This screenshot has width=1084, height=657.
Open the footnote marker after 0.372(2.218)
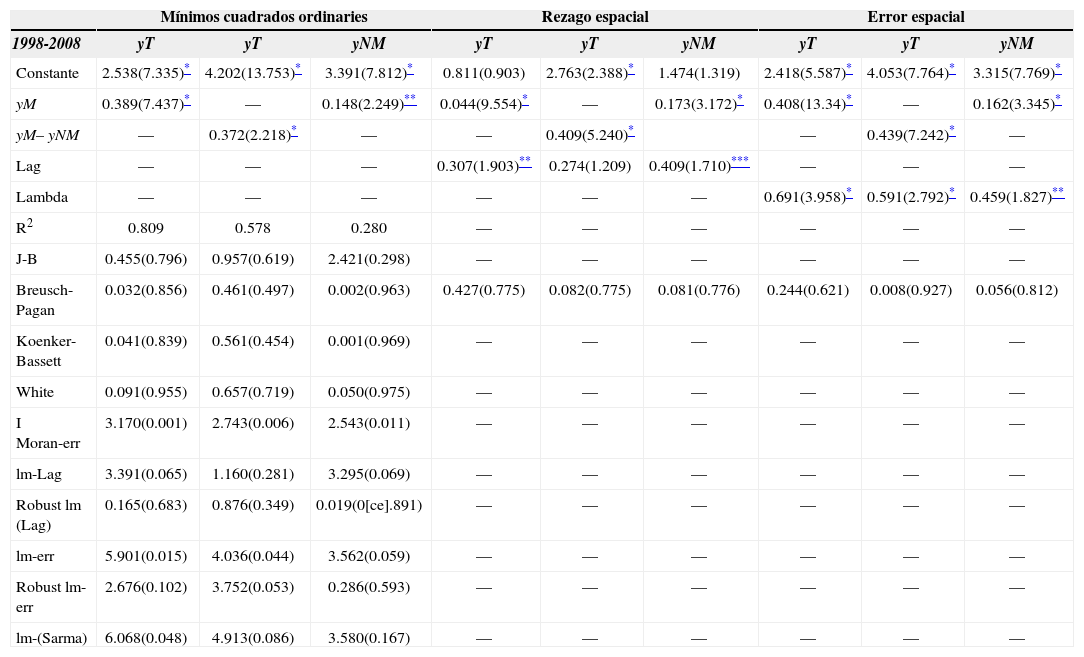[294, 131]
